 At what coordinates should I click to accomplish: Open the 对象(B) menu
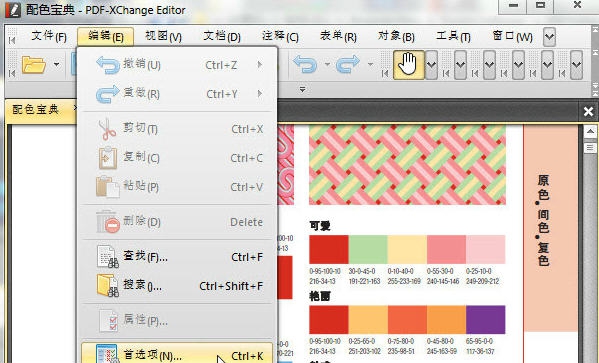pyautogui.click(x=396, y=37)
